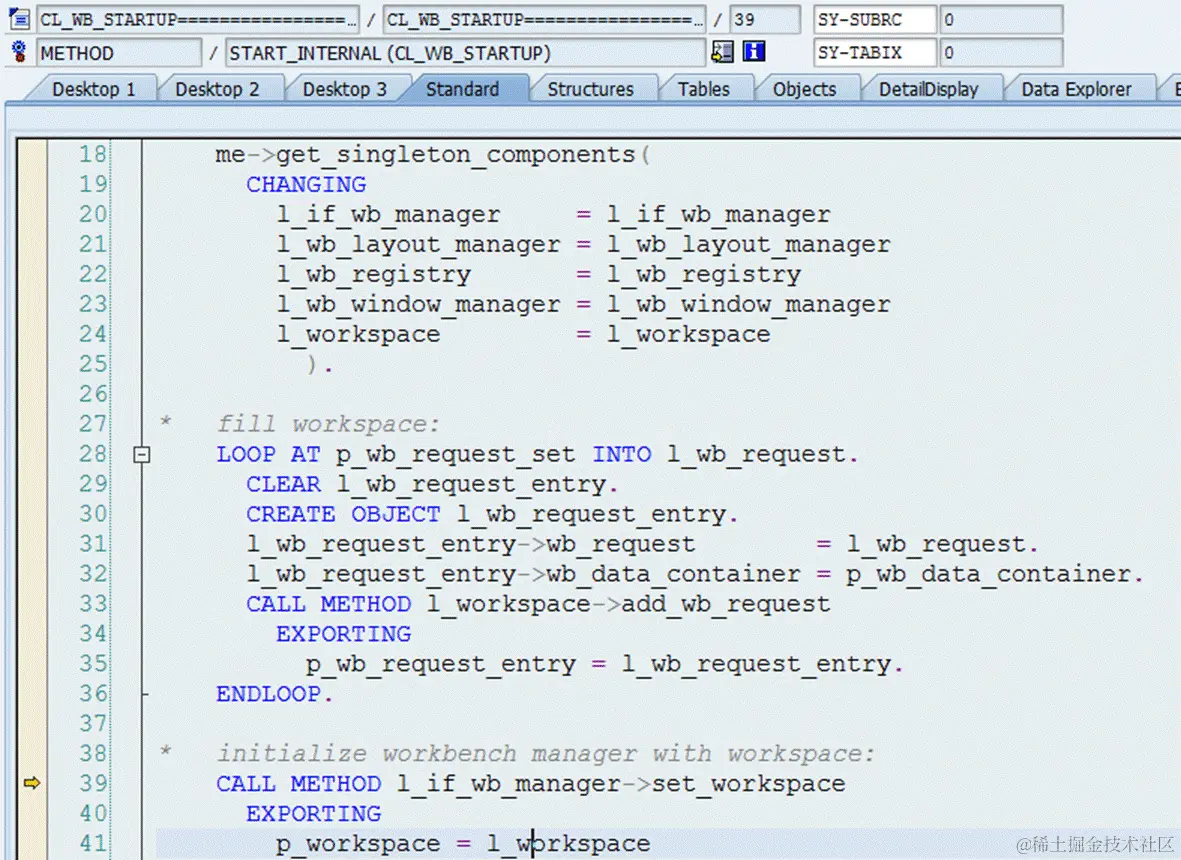Click 'l_workspace' parameter on line 24
The height and width of the screenshot is (860, 1181).
click(359, 335)
